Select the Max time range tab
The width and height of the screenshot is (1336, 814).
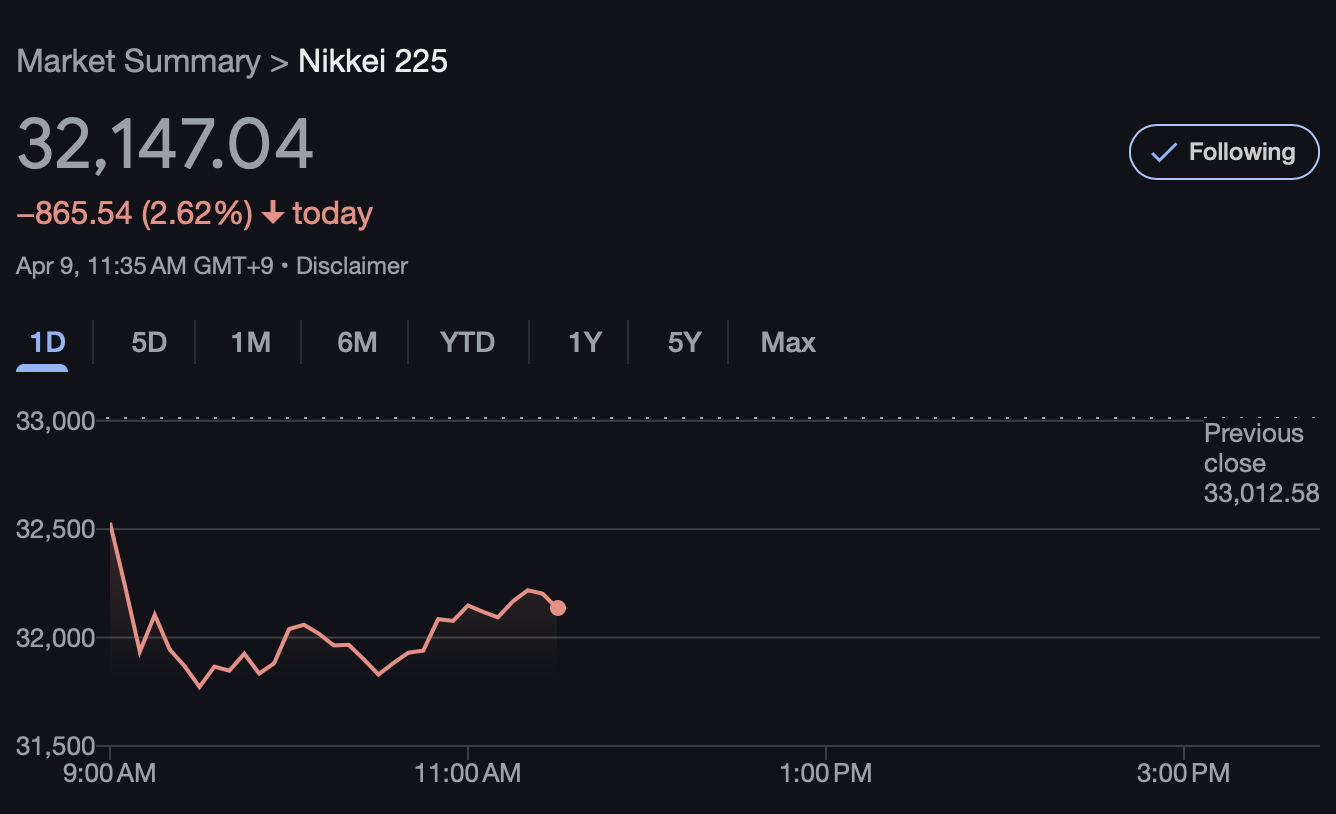click(788, 343)
